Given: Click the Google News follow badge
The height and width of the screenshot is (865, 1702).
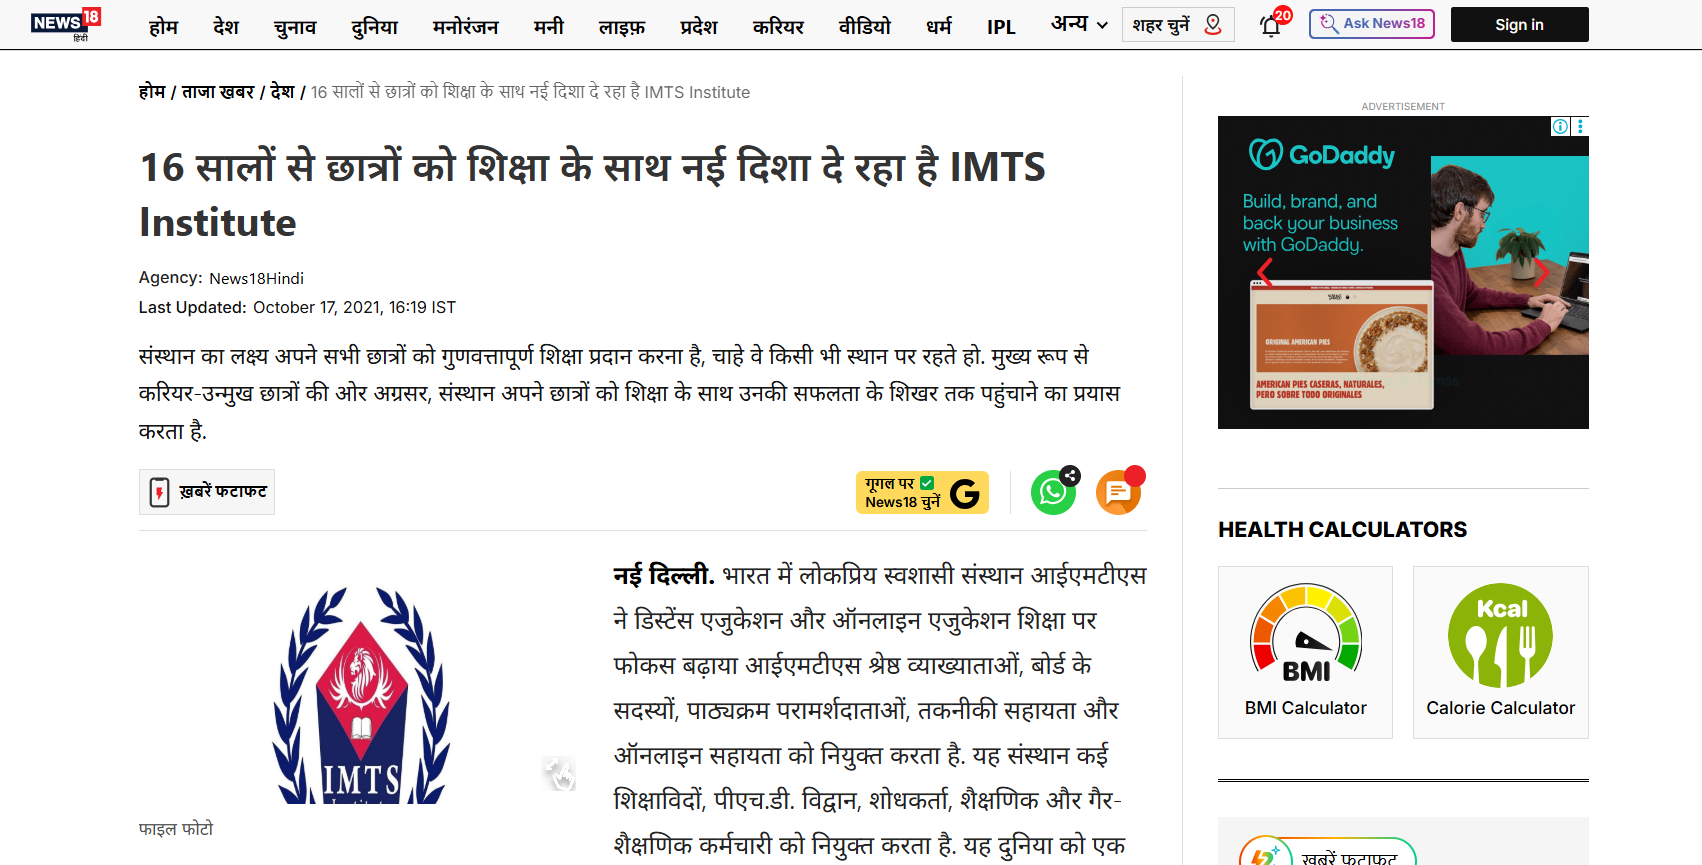Looking at the screenshot, I should pos(922,492).
